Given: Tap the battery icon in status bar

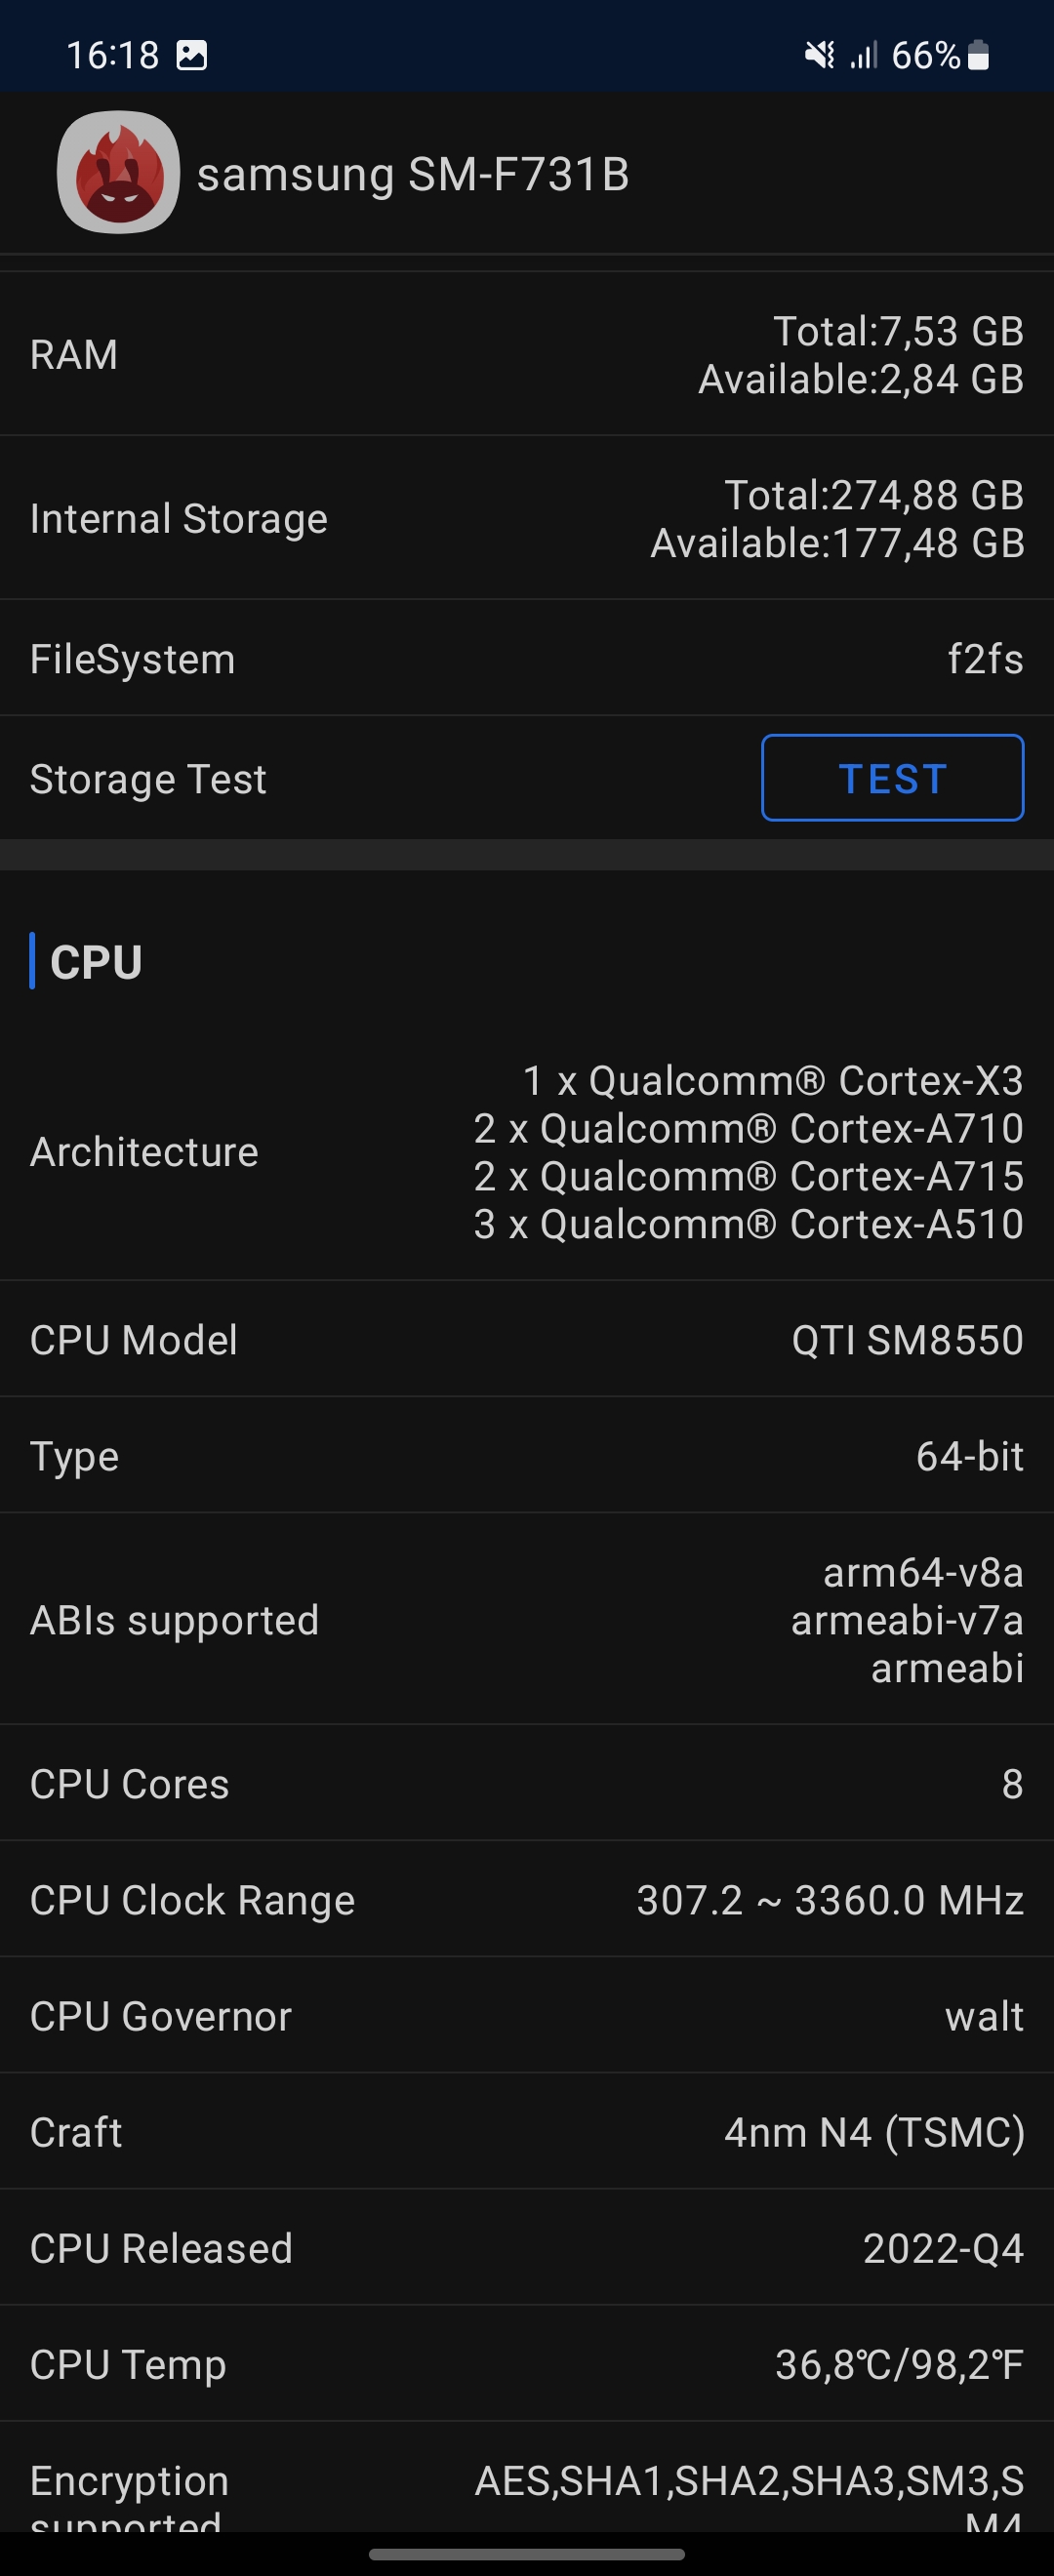Looking at the screenshot, I should click(x=979, y=55).
